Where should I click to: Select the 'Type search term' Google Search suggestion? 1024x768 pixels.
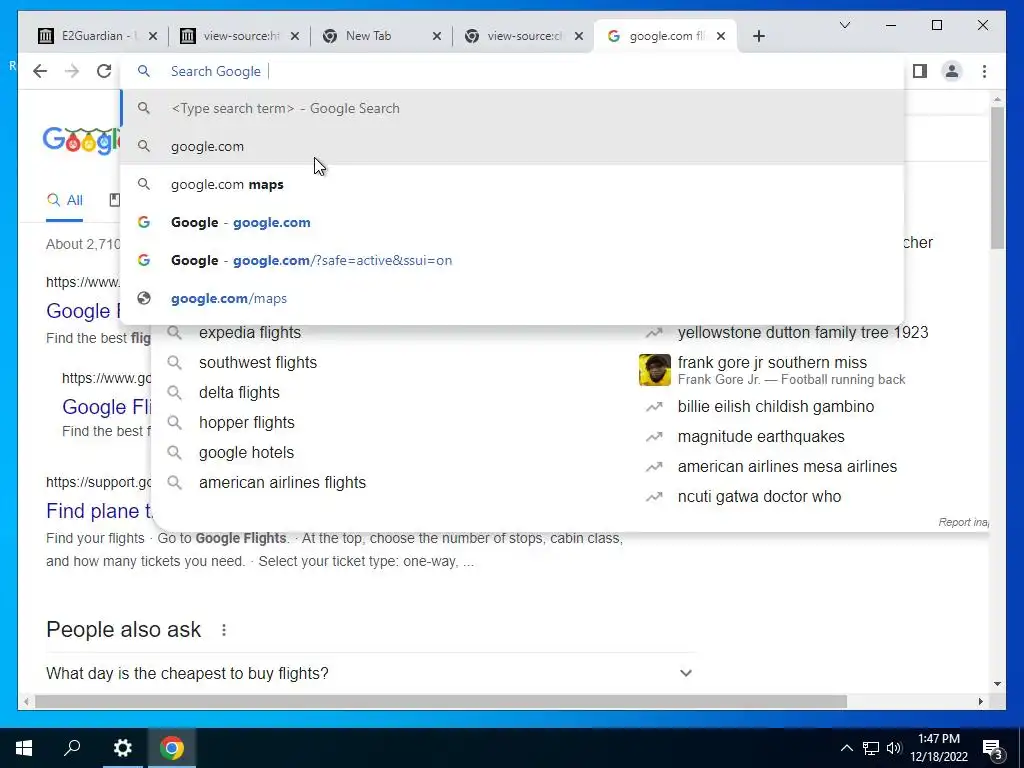[x=513, y=108]
